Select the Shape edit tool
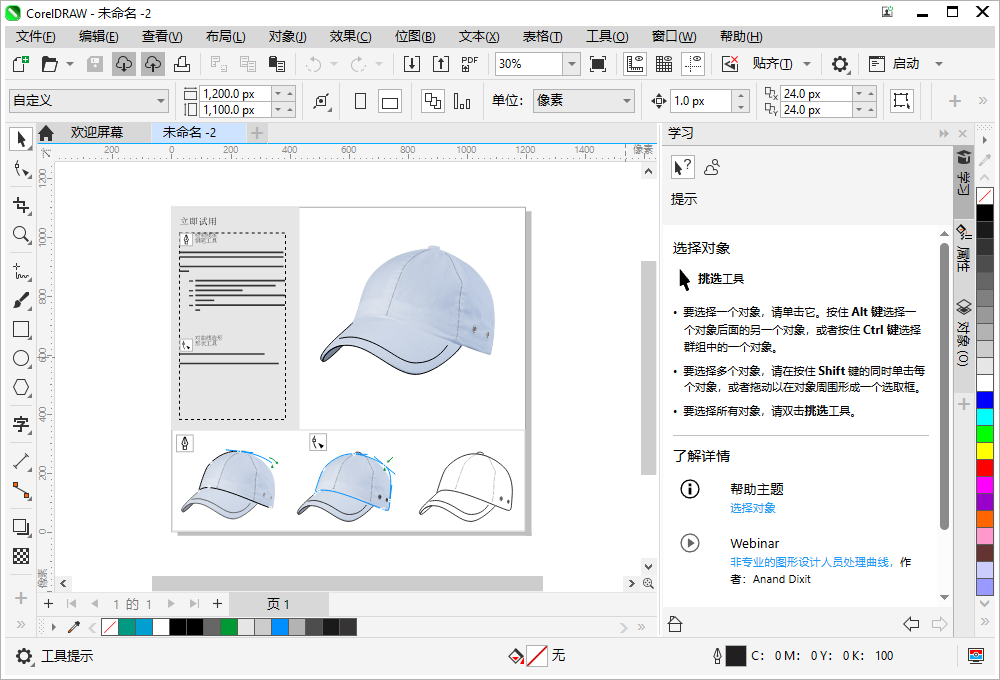1000x680 pixels. pyautogui.click(x=21, y=169)
